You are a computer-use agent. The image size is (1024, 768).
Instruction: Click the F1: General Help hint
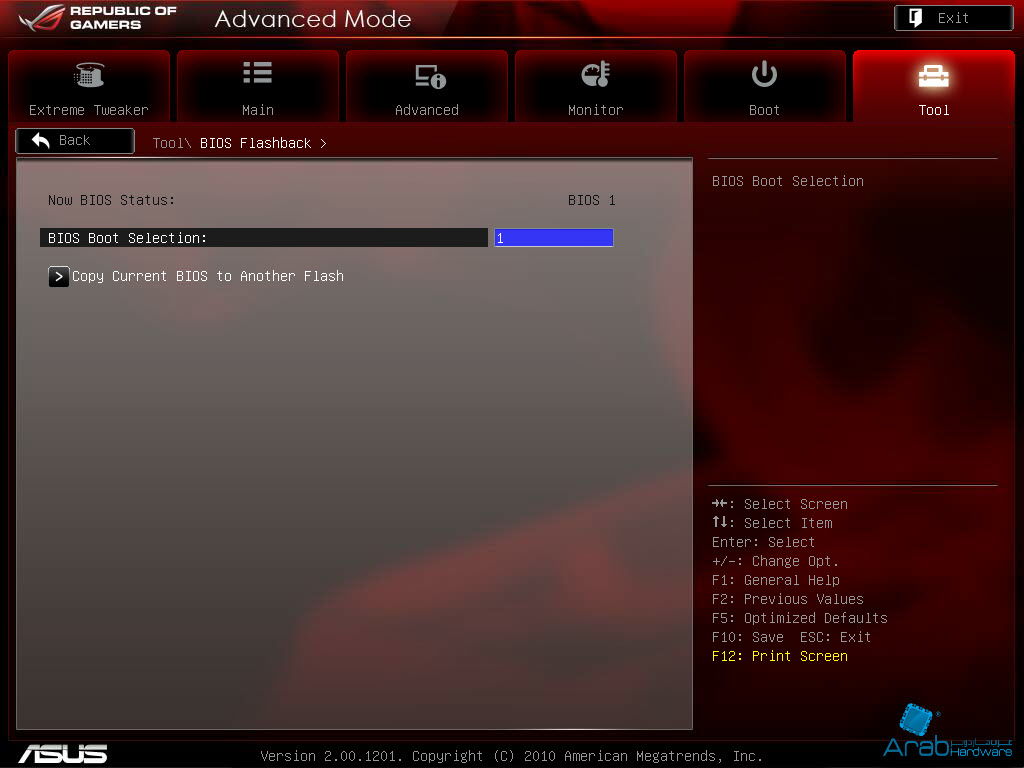[776, 581]
